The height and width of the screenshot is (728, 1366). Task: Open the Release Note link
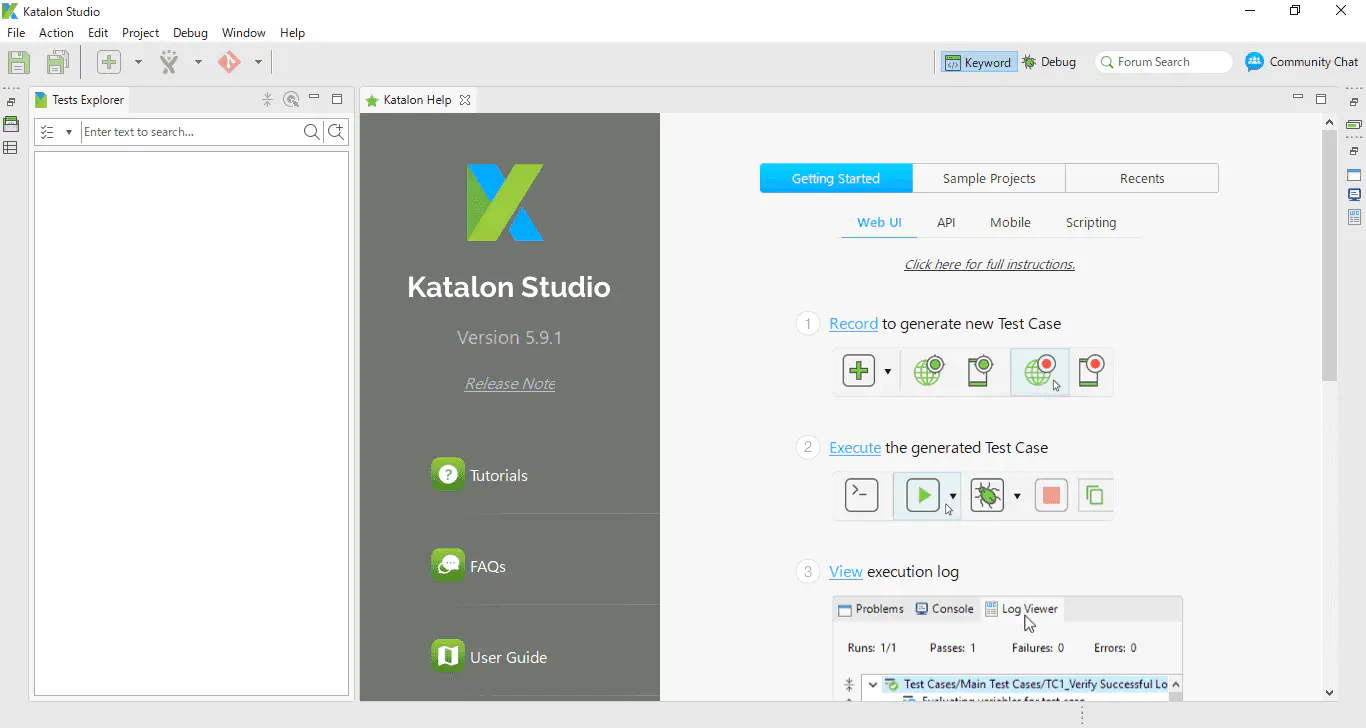509,383
